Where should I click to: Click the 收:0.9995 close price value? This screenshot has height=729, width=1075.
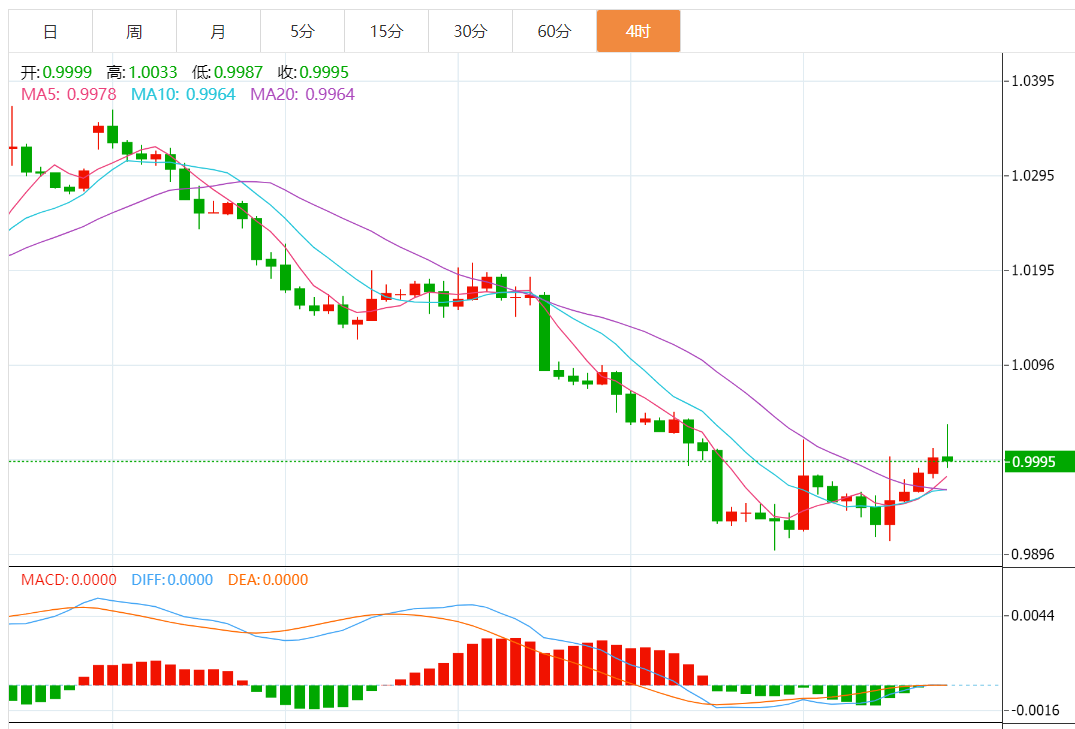[x=313, y=72]
